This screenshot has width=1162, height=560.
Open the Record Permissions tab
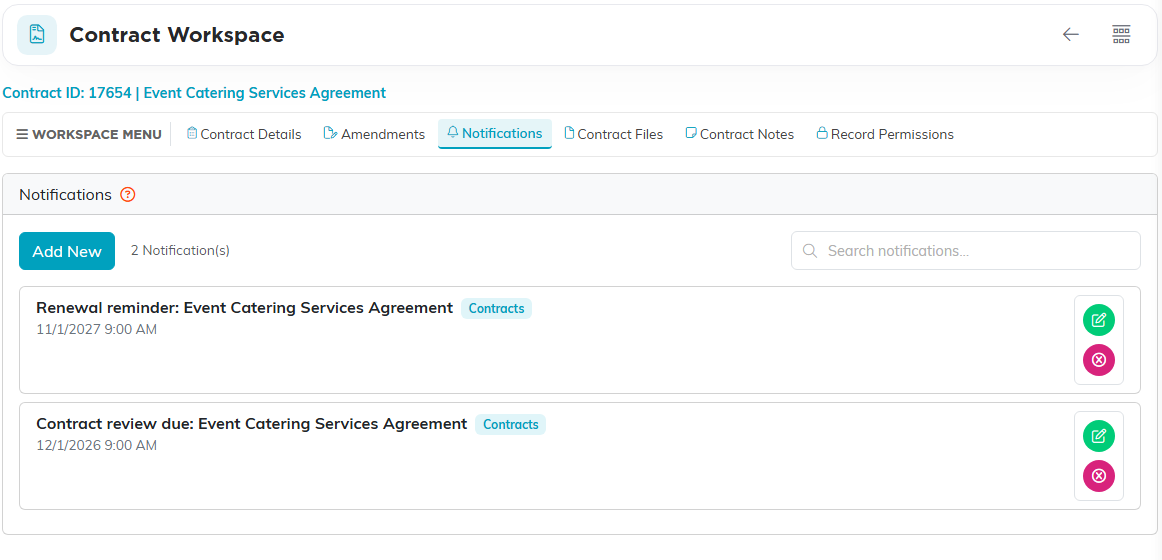tap(885, 134)
